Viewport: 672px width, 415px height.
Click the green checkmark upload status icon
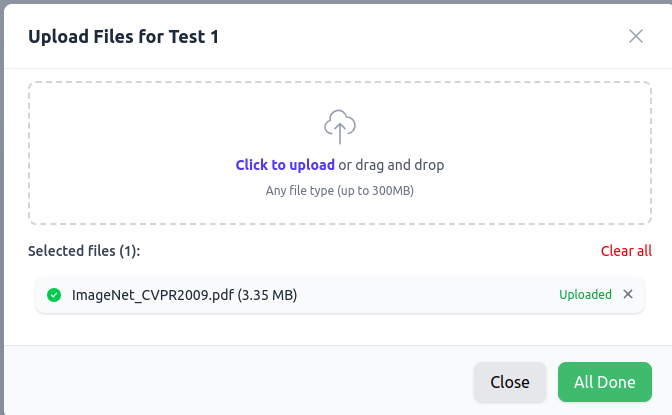coord(54,295)
